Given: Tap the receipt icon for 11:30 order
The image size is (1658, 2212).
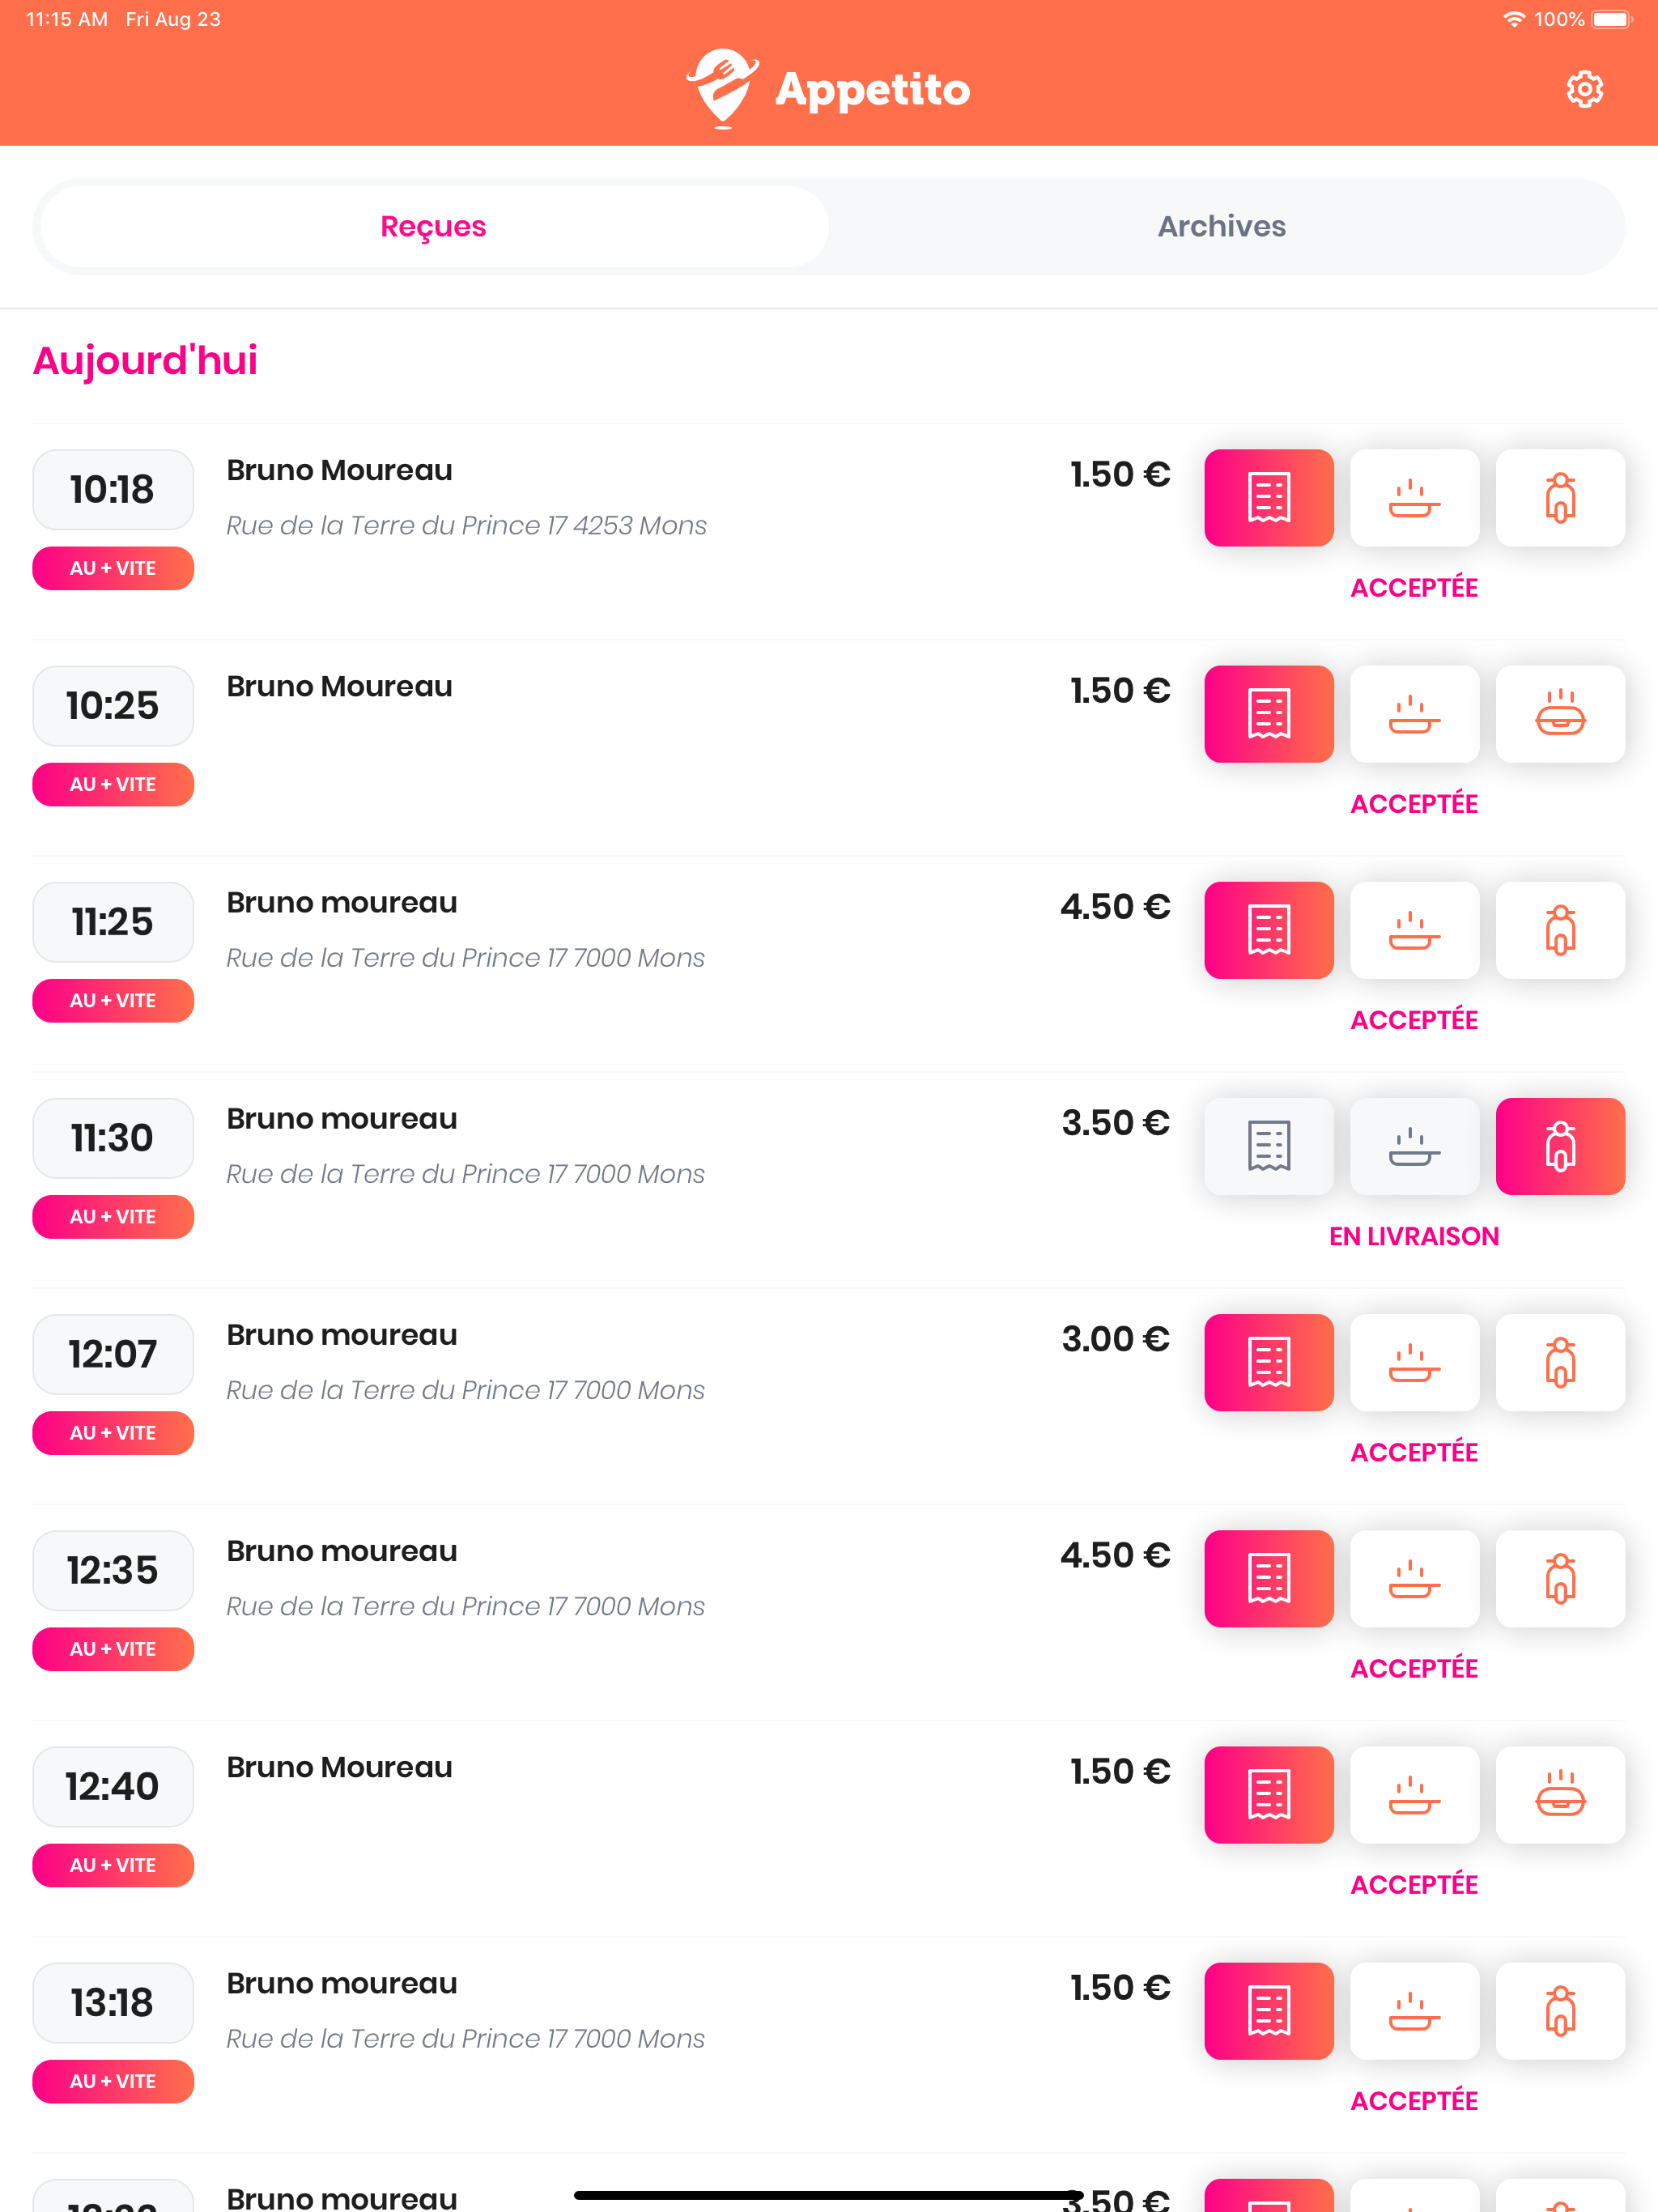Looking at the screenshot, I should 1268,1146.
